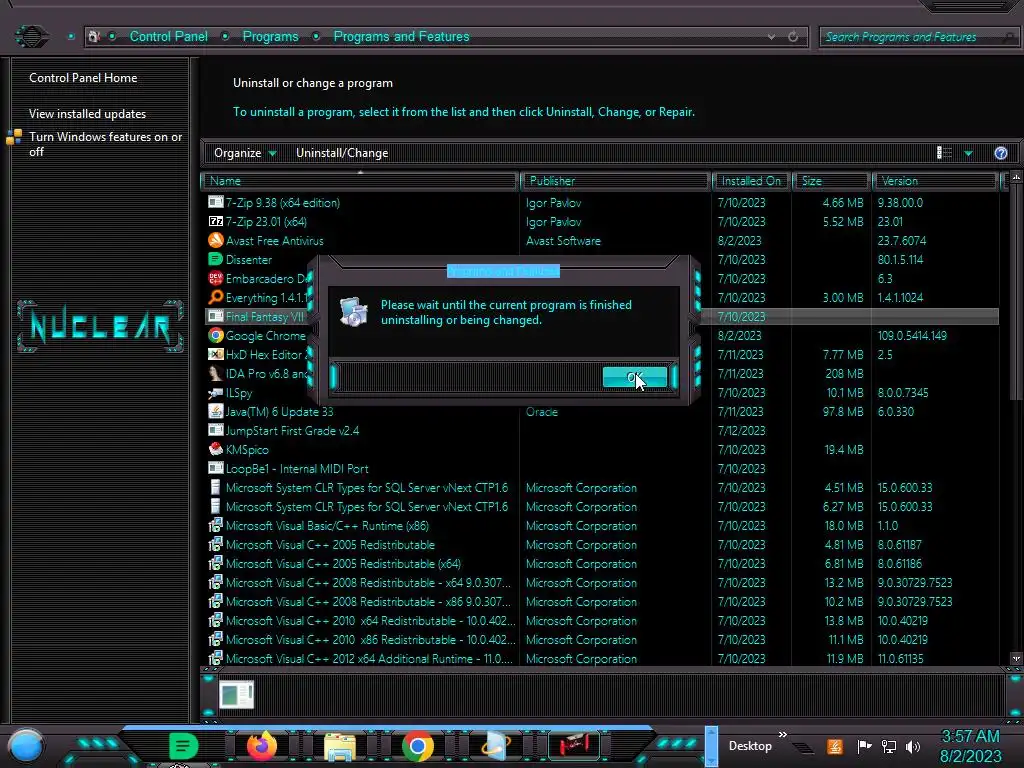Image resolution: width=1024 pixels, height=768 pixels.
Task: Expand the address bar history dropdown
Action: pyautogui.click(x=771, y=37)
